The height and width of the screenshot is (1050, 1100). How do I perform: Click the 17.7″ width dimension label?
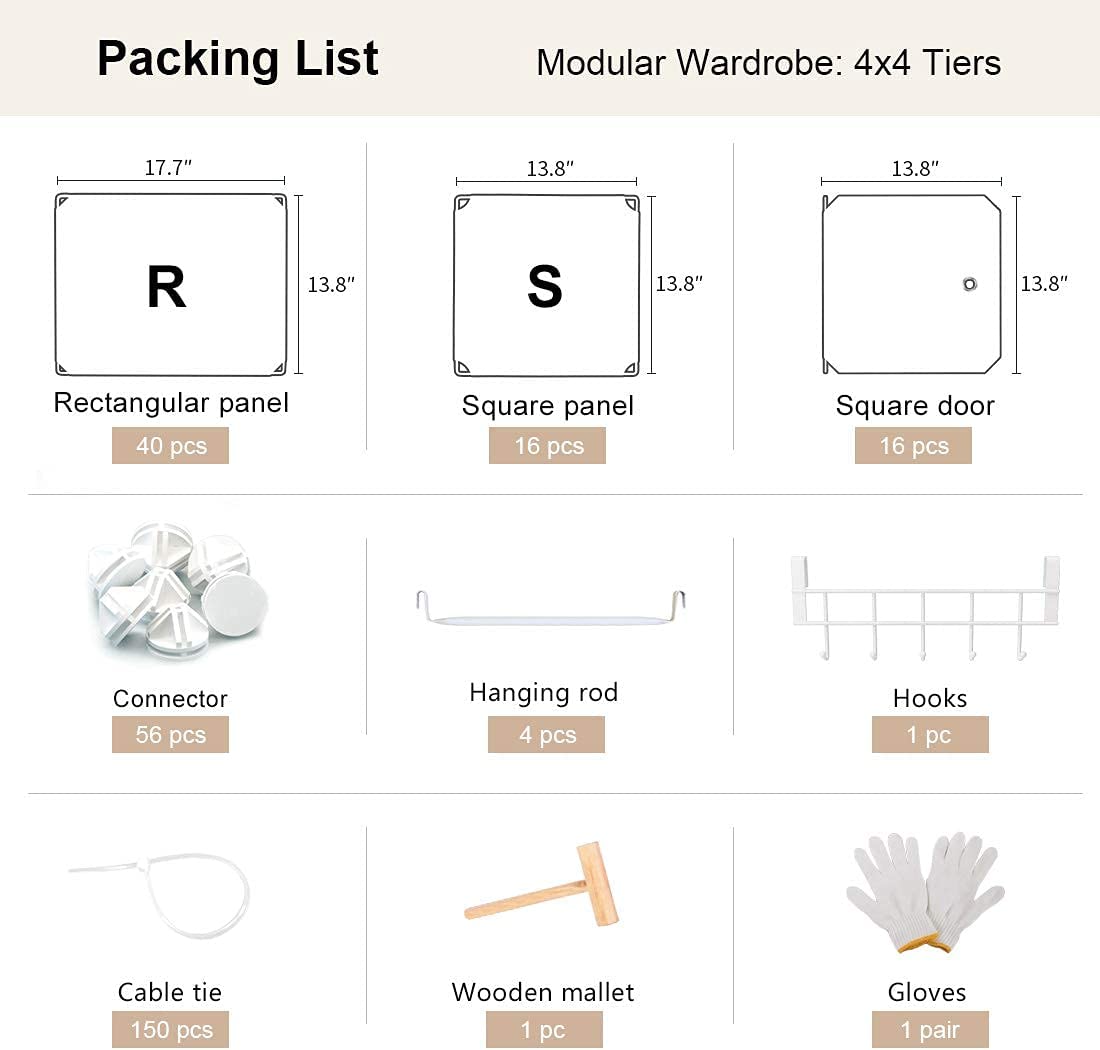point(168,168)
